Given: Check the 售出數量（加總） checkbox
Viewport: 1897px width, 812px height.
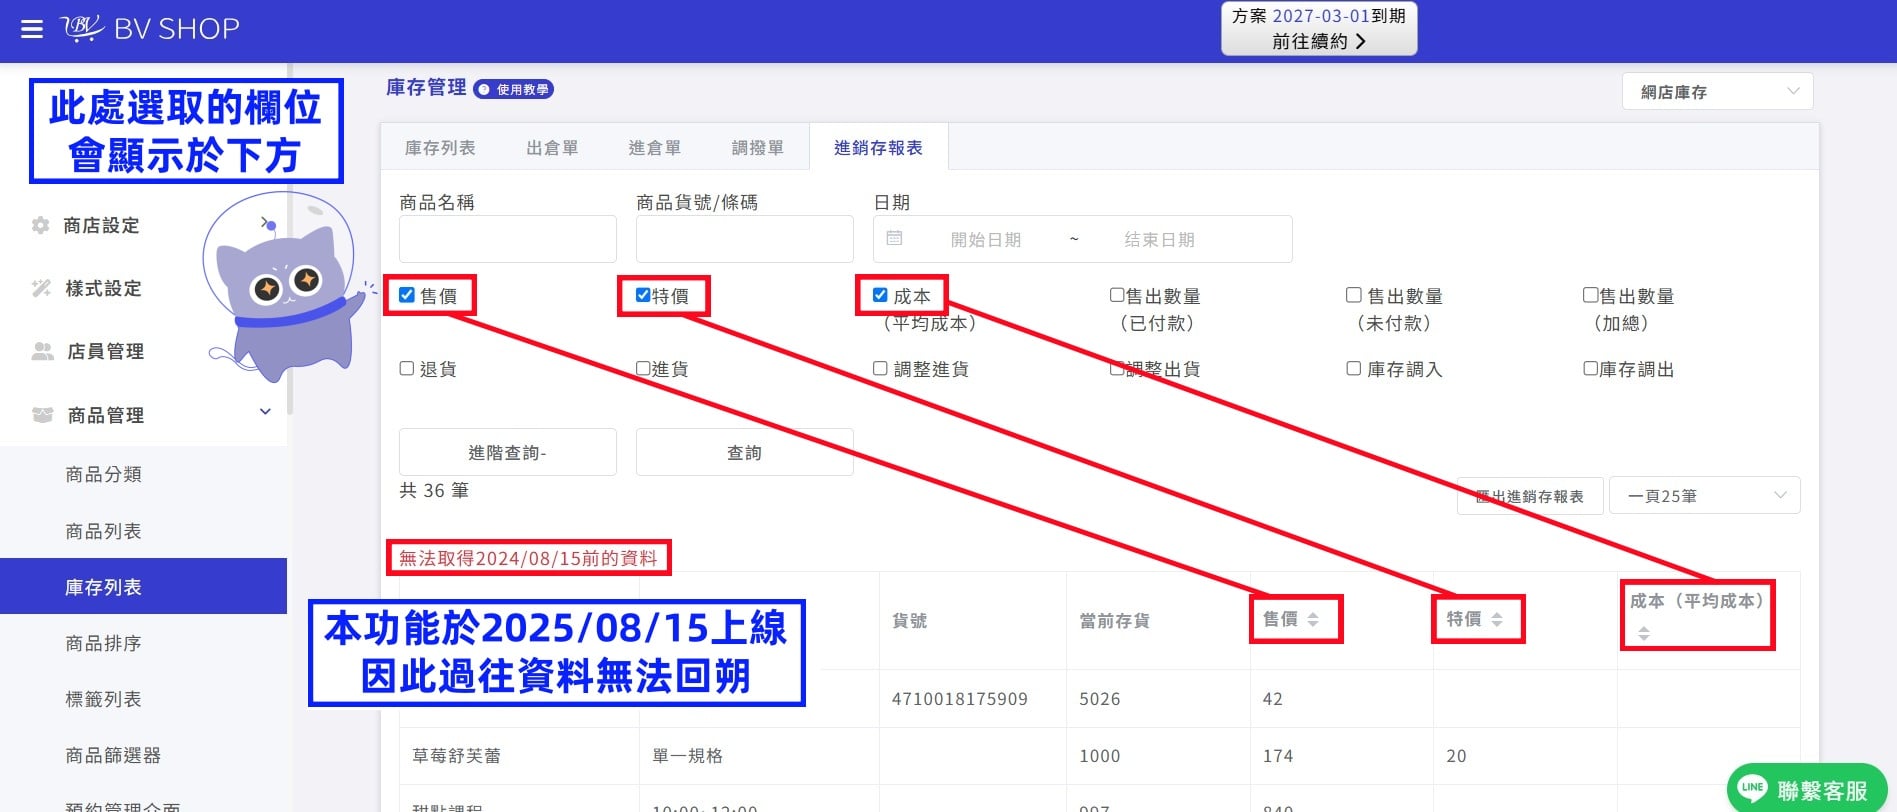Looking at the screenshot, I should coord(1590,295).
